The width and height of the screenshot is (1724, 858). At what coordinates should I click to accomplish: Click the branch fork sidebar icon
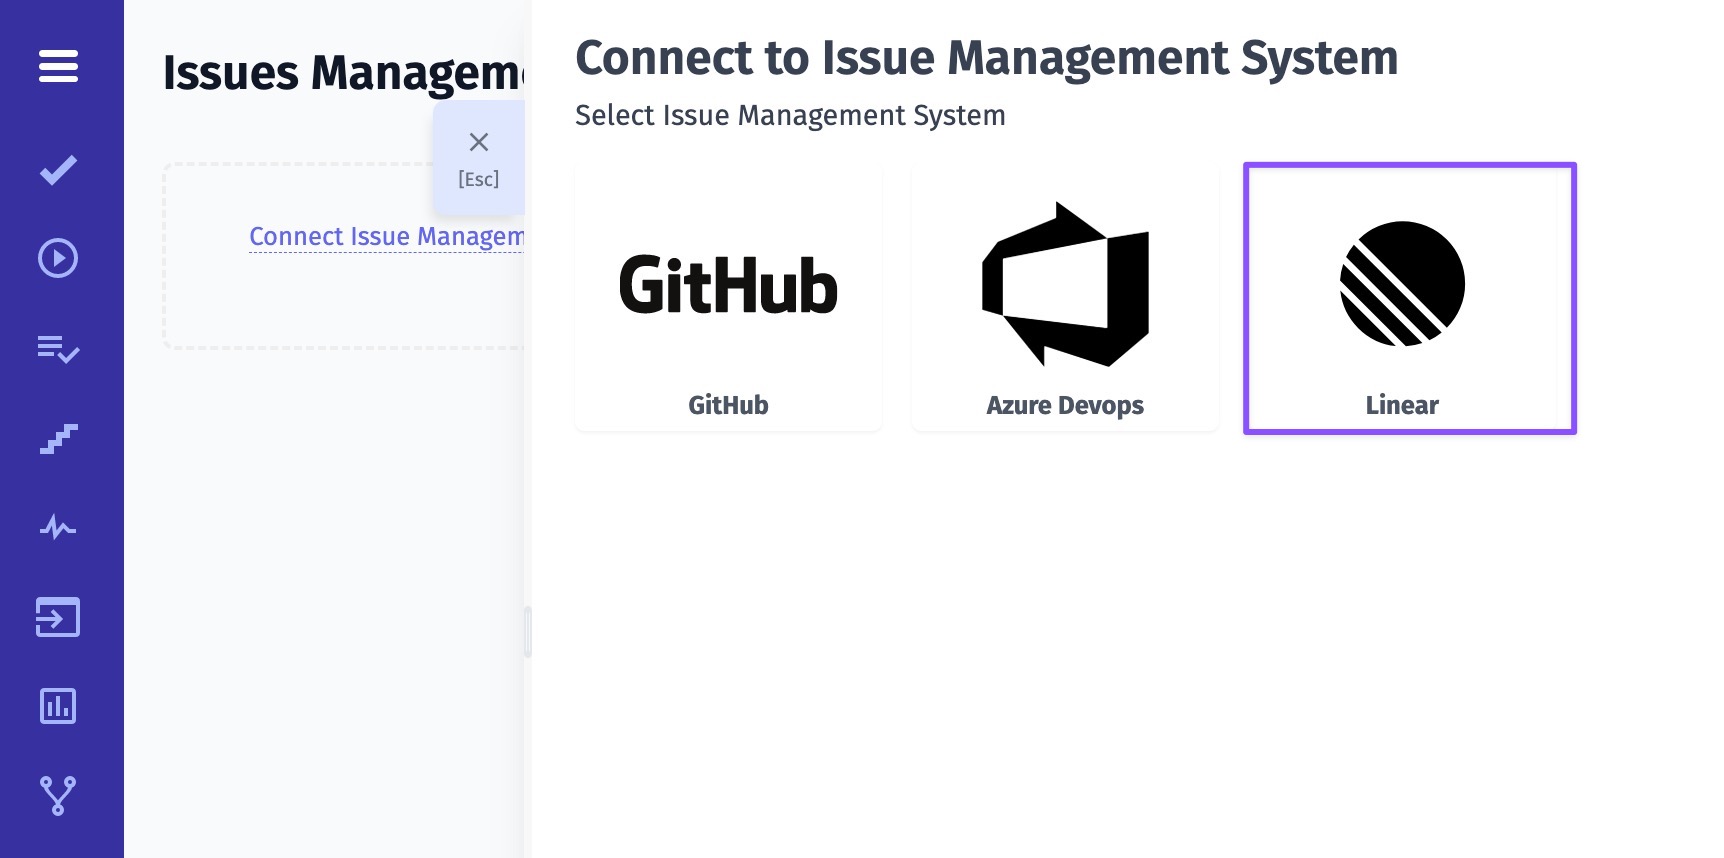tap(58, 796)
